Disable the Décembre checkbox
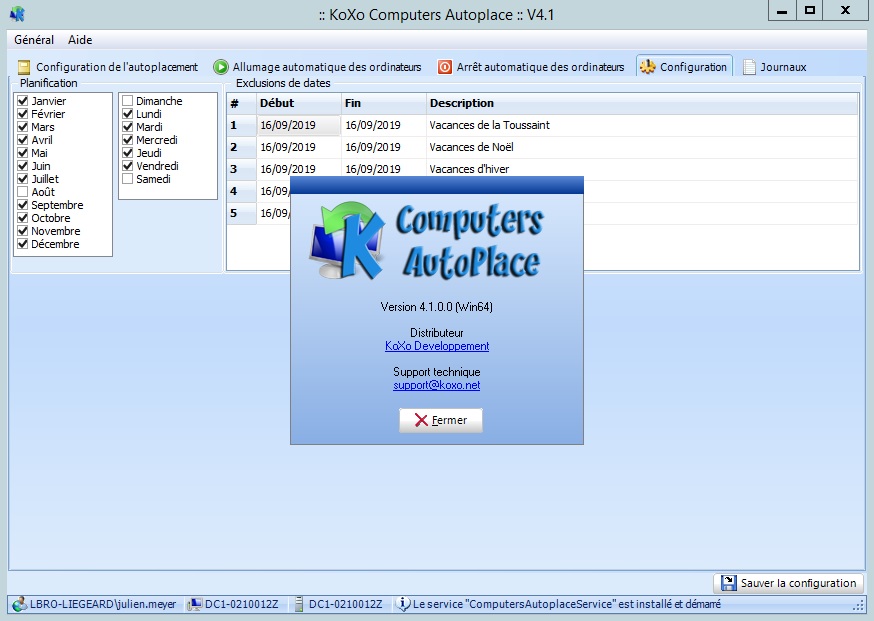Image resolution: width=874 pixels, height=621 pixels. [23, 244]
